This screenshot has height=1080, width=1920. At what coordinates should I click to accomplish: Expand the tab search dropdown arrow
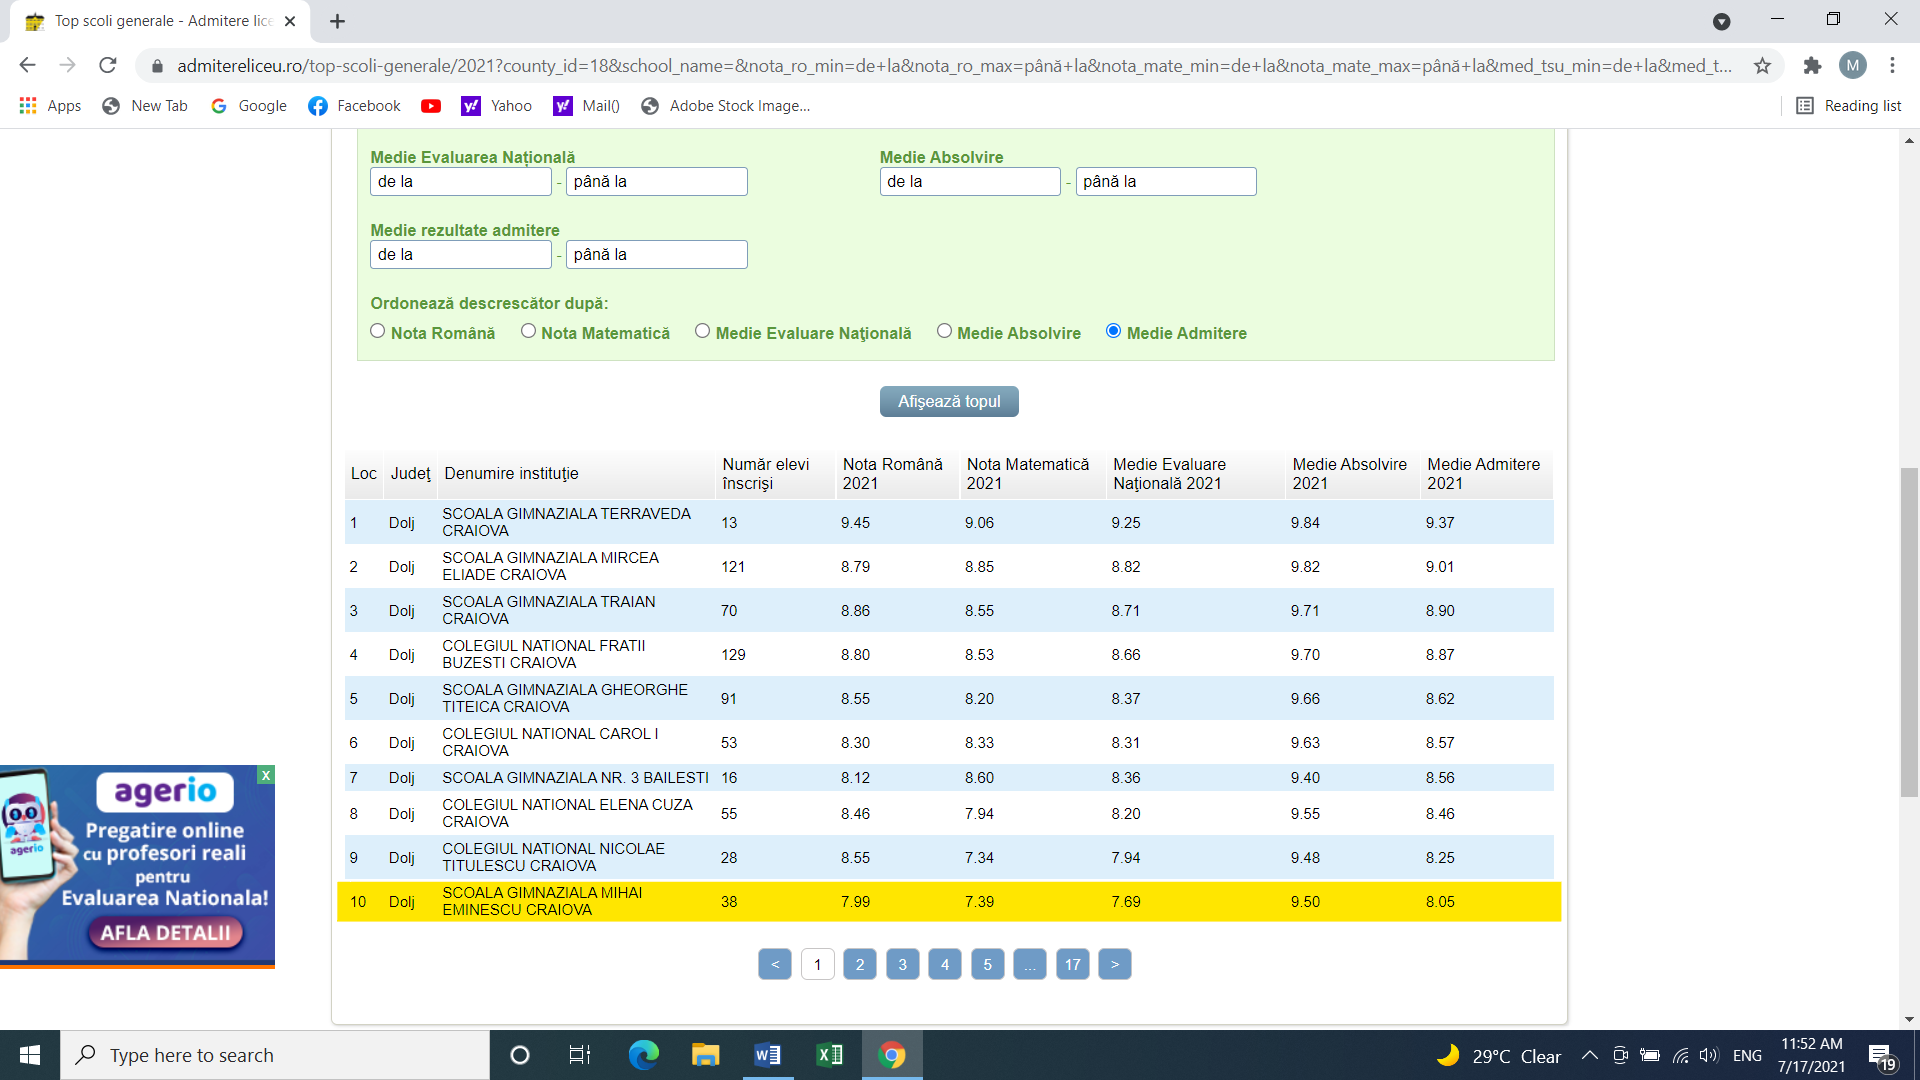1721,21
